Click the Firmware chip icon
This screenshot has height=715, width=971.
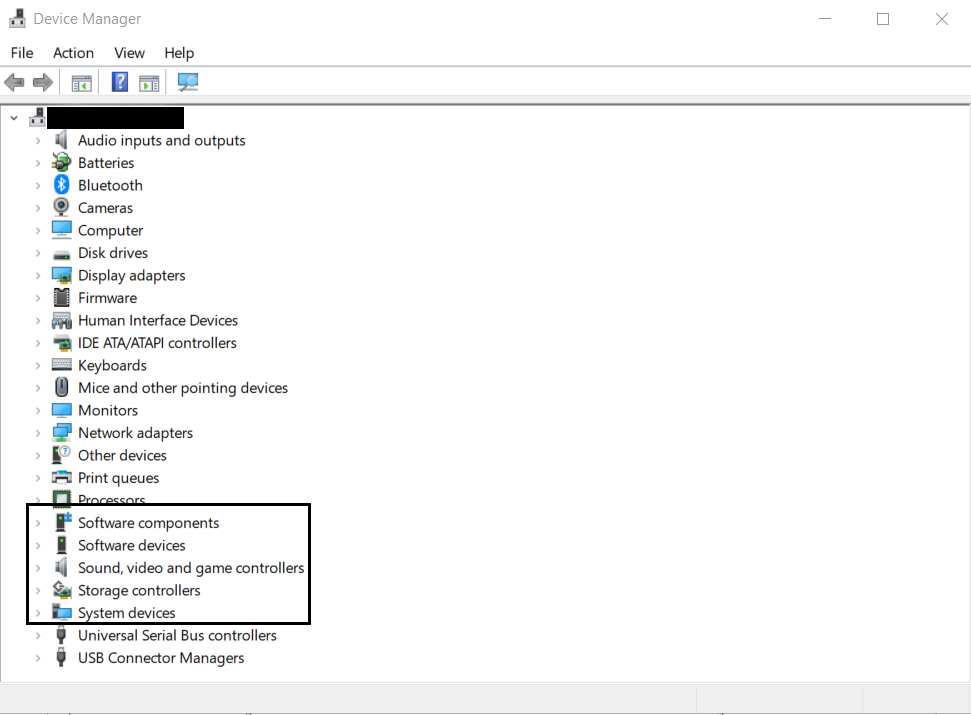point(62,298)
